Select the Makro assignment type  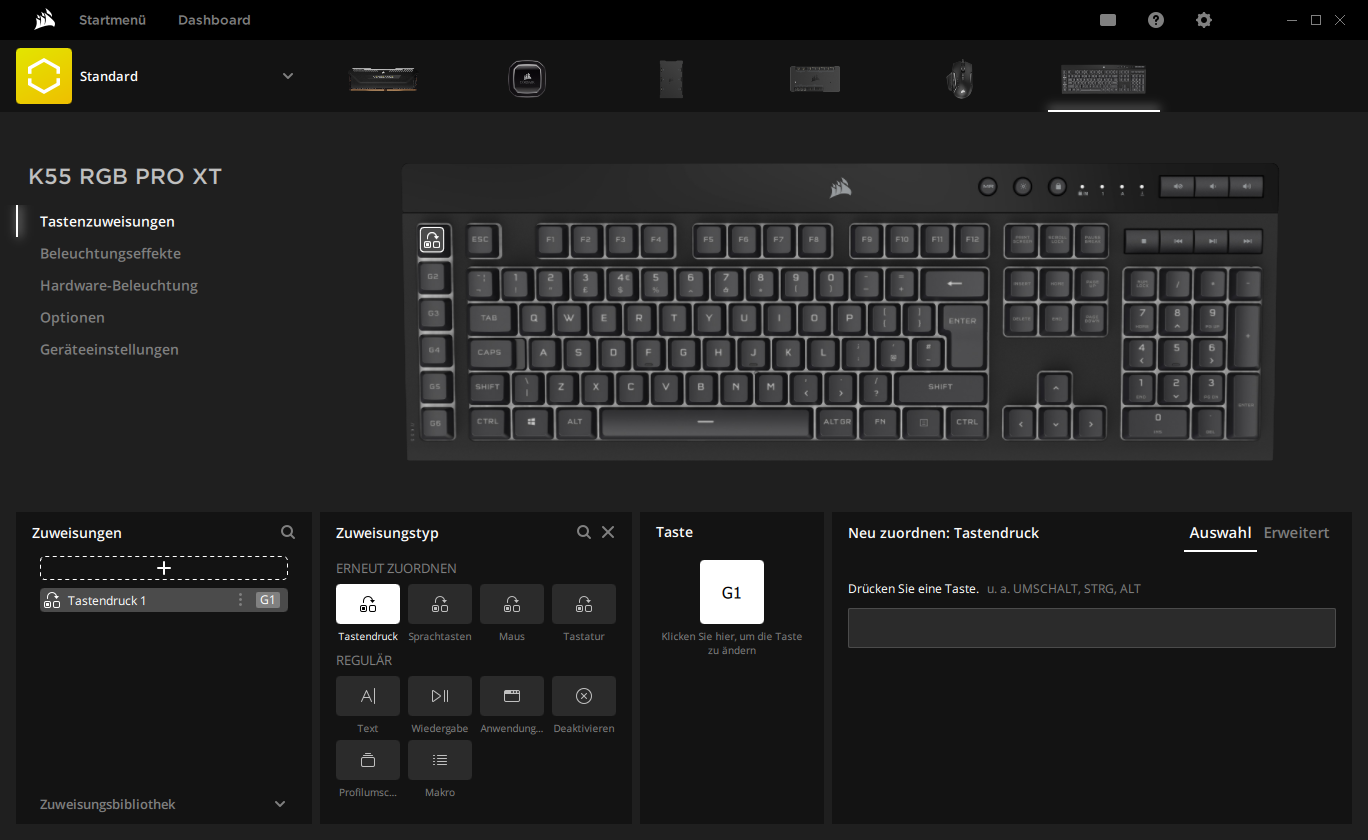[x=440, y=760]
